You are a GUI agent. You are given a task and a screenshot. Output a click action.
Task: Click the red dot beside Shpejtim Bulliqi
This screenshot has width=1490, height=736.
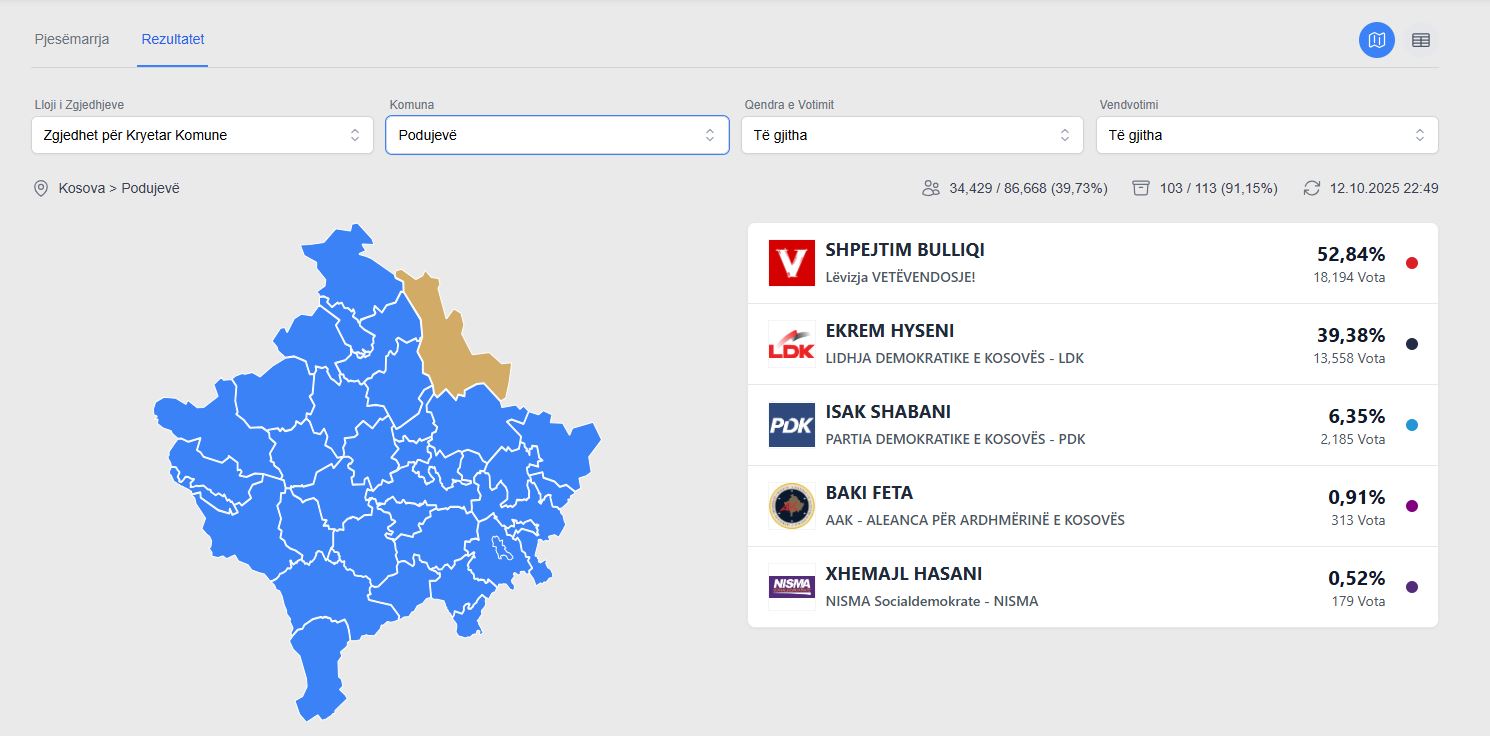pos(1412,263)
